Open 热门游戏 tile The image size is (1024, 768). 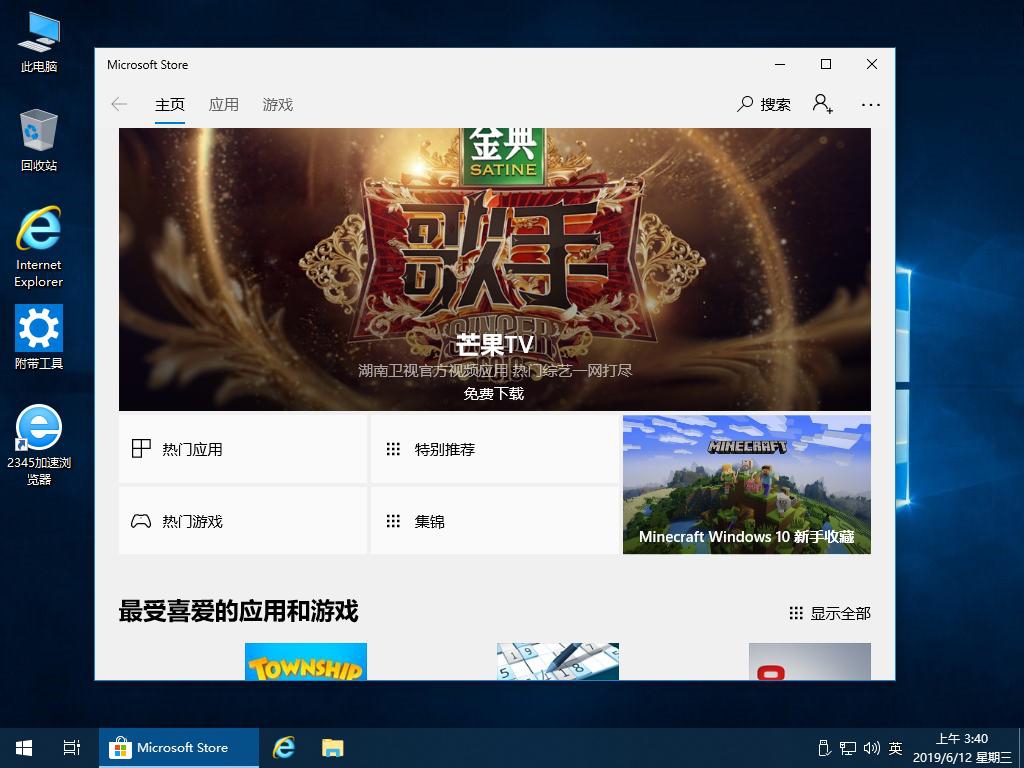(242, 521)
